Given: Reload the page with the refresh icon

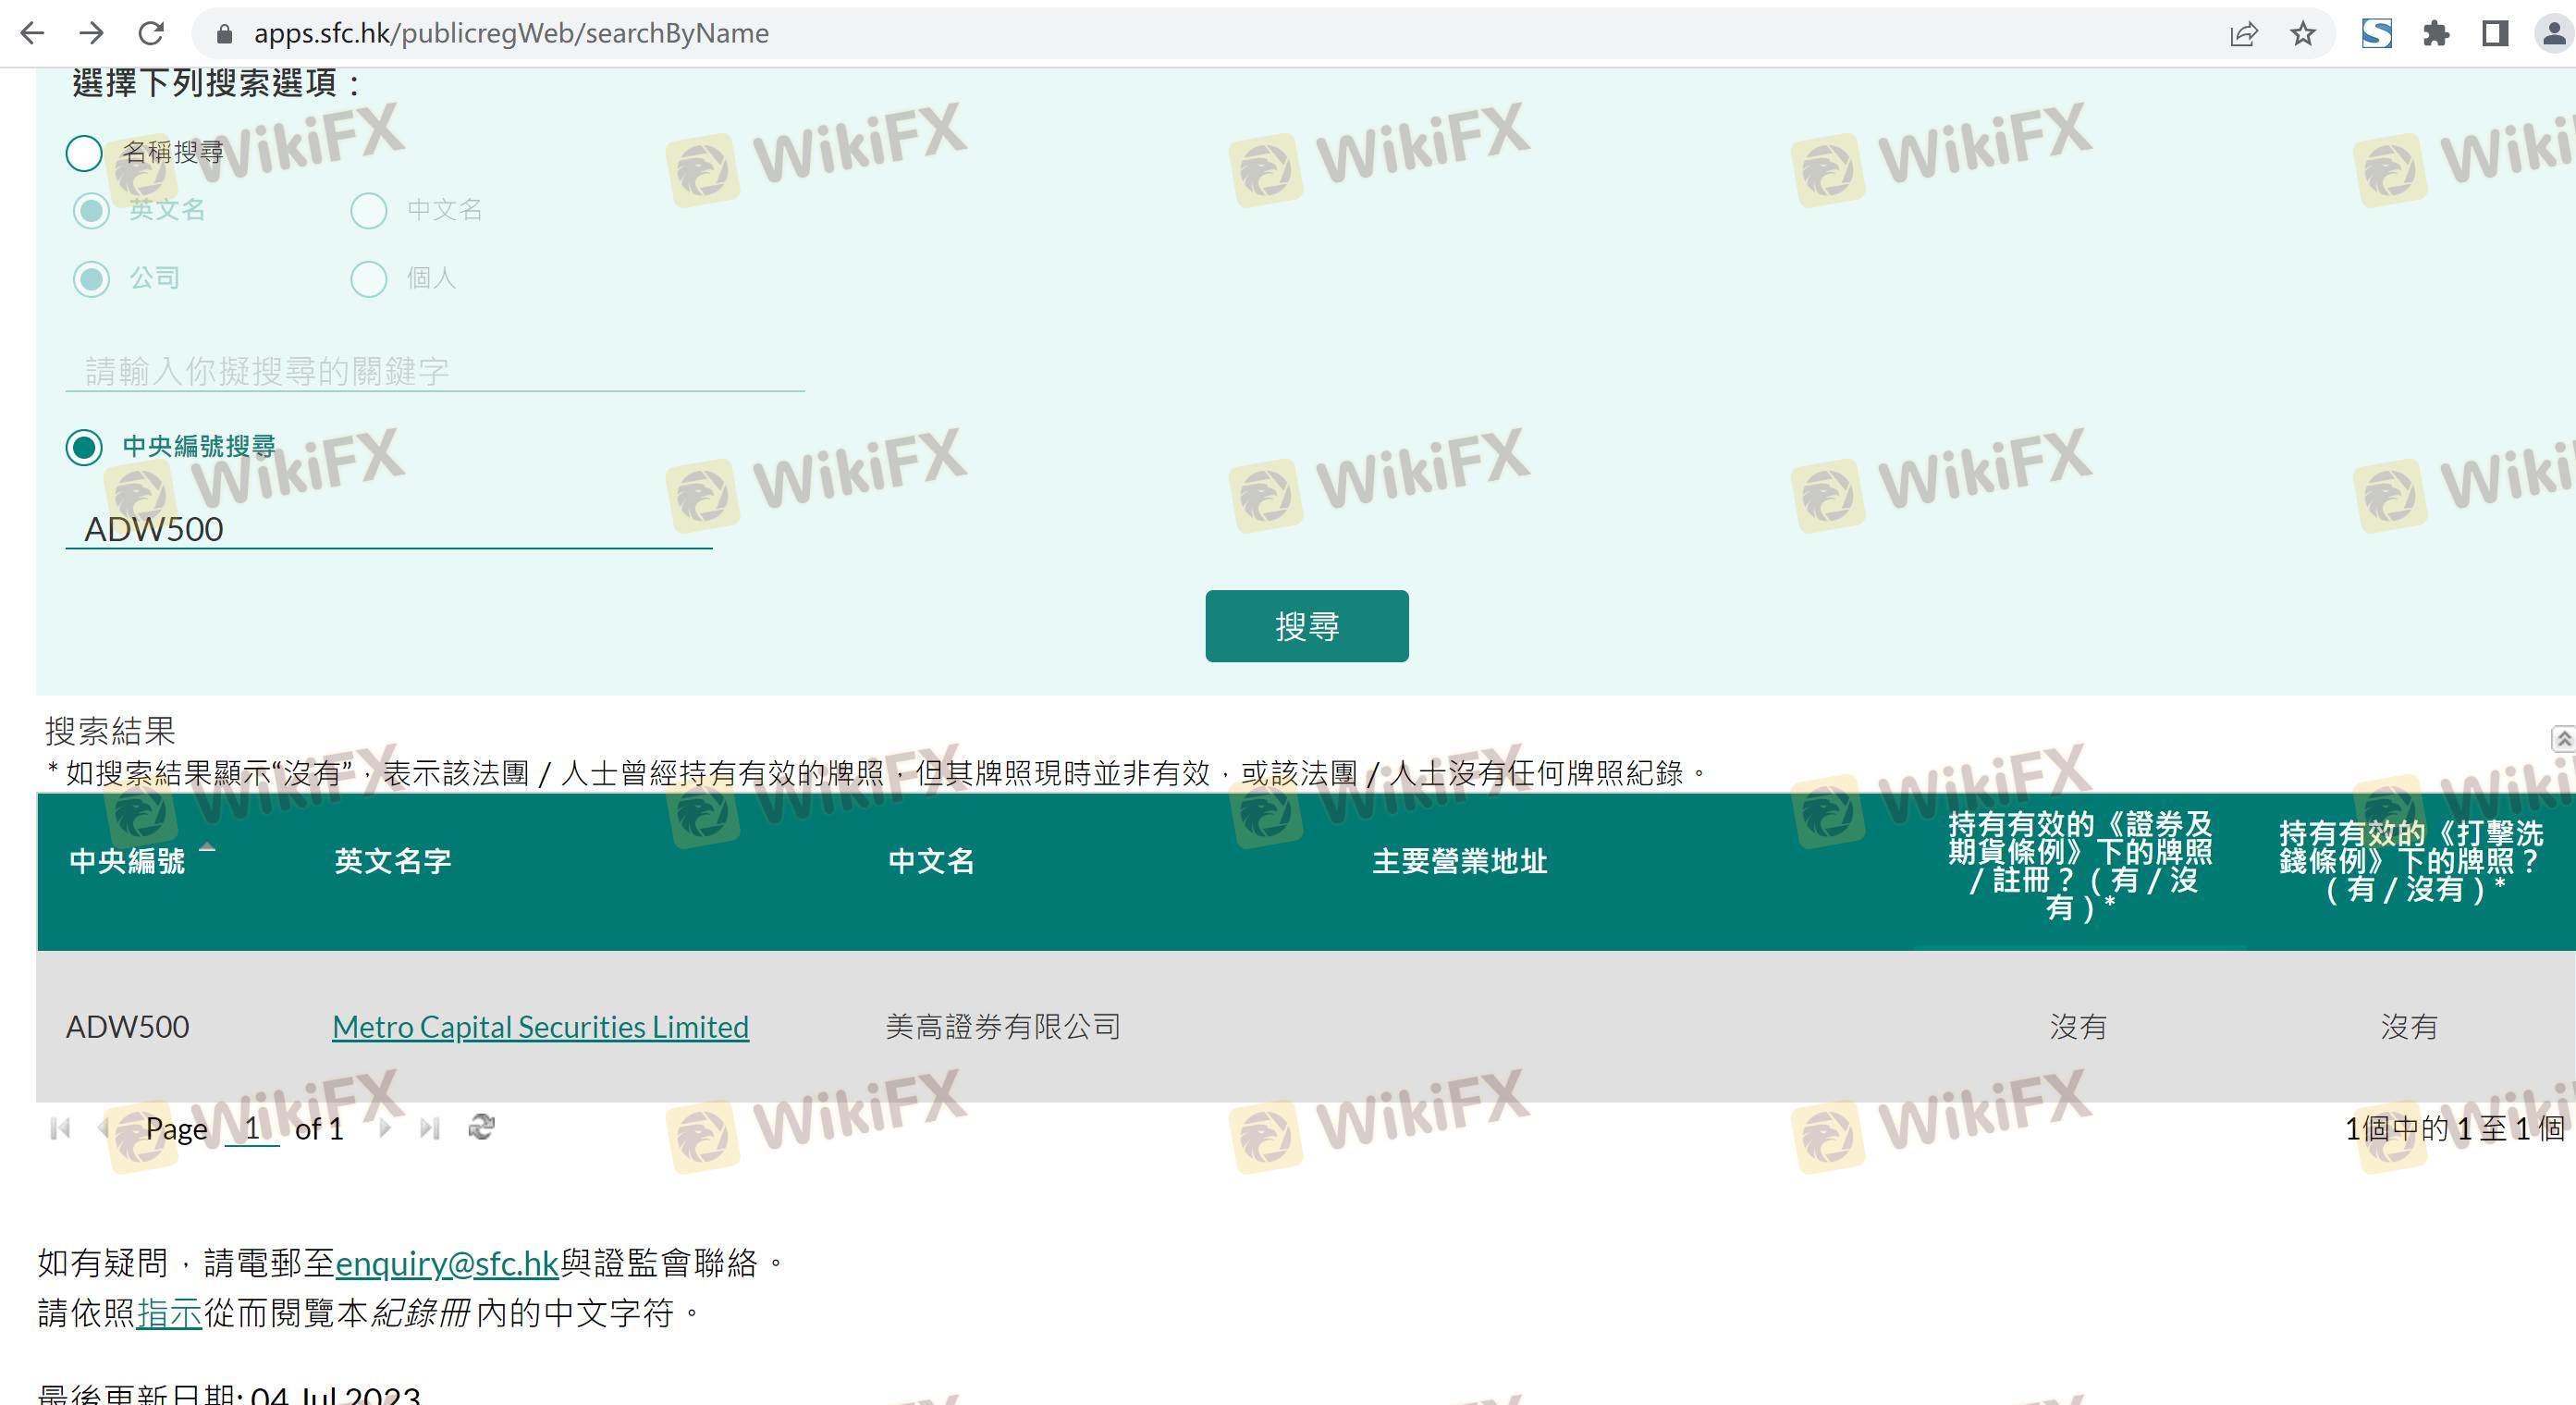Looking at the screenshot, I should (151, 33).
